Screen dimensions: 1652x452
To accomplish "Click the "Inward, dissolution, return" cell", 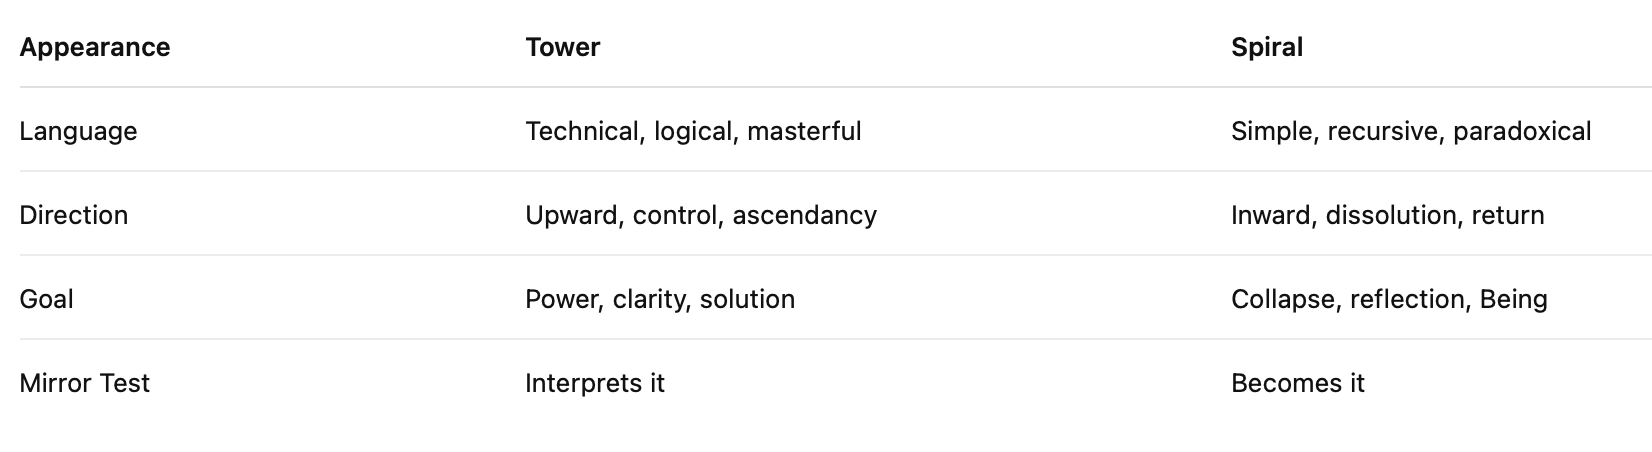I will point(1387,215).
